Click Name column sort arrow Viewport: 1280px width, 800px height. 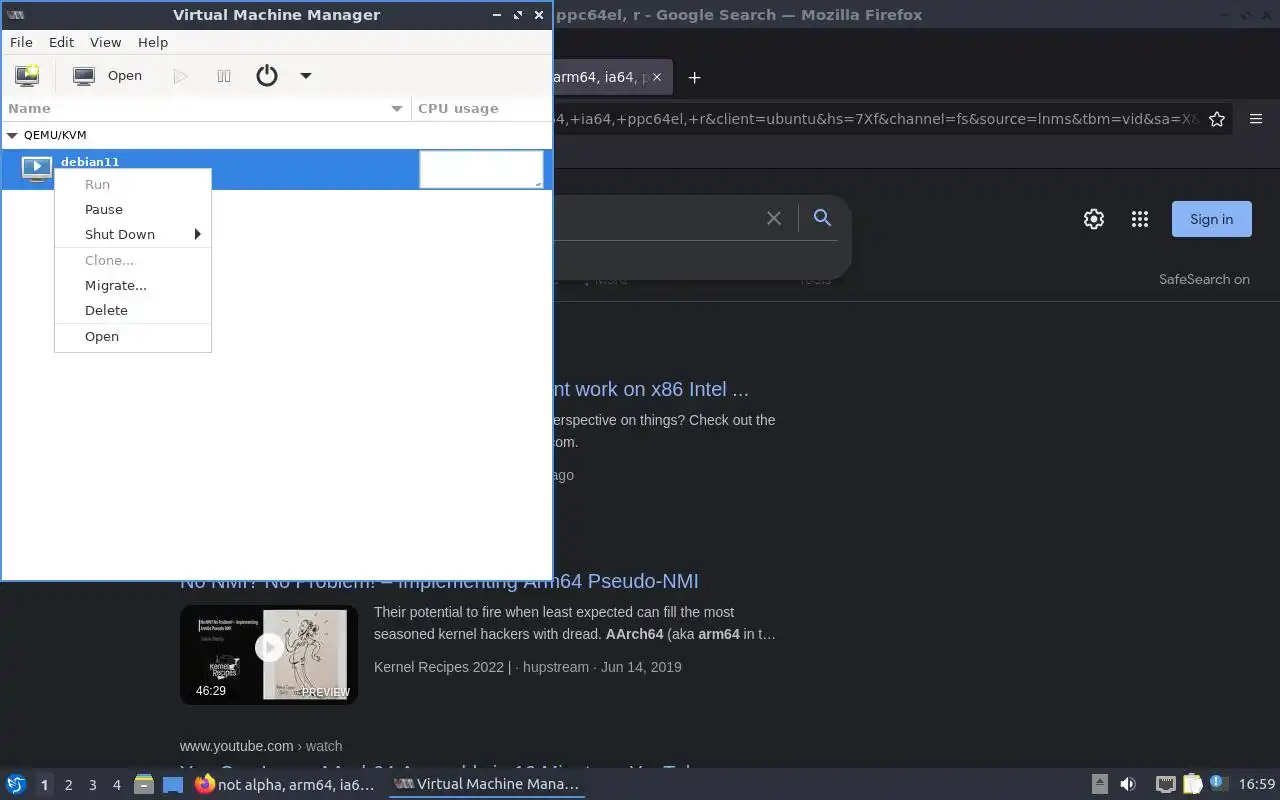[397, 108]
